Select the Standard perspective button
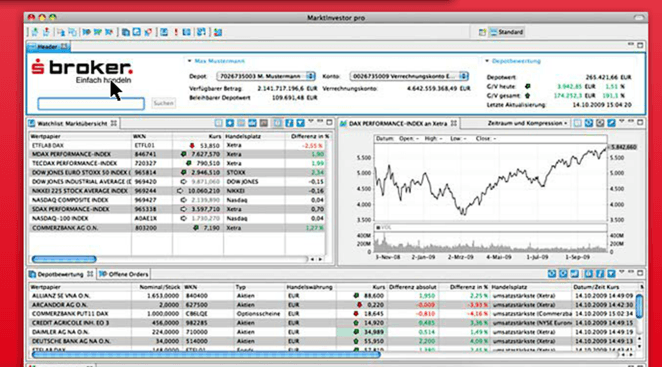The width and height of the screenshot is (663, 368). pos(507,32)
